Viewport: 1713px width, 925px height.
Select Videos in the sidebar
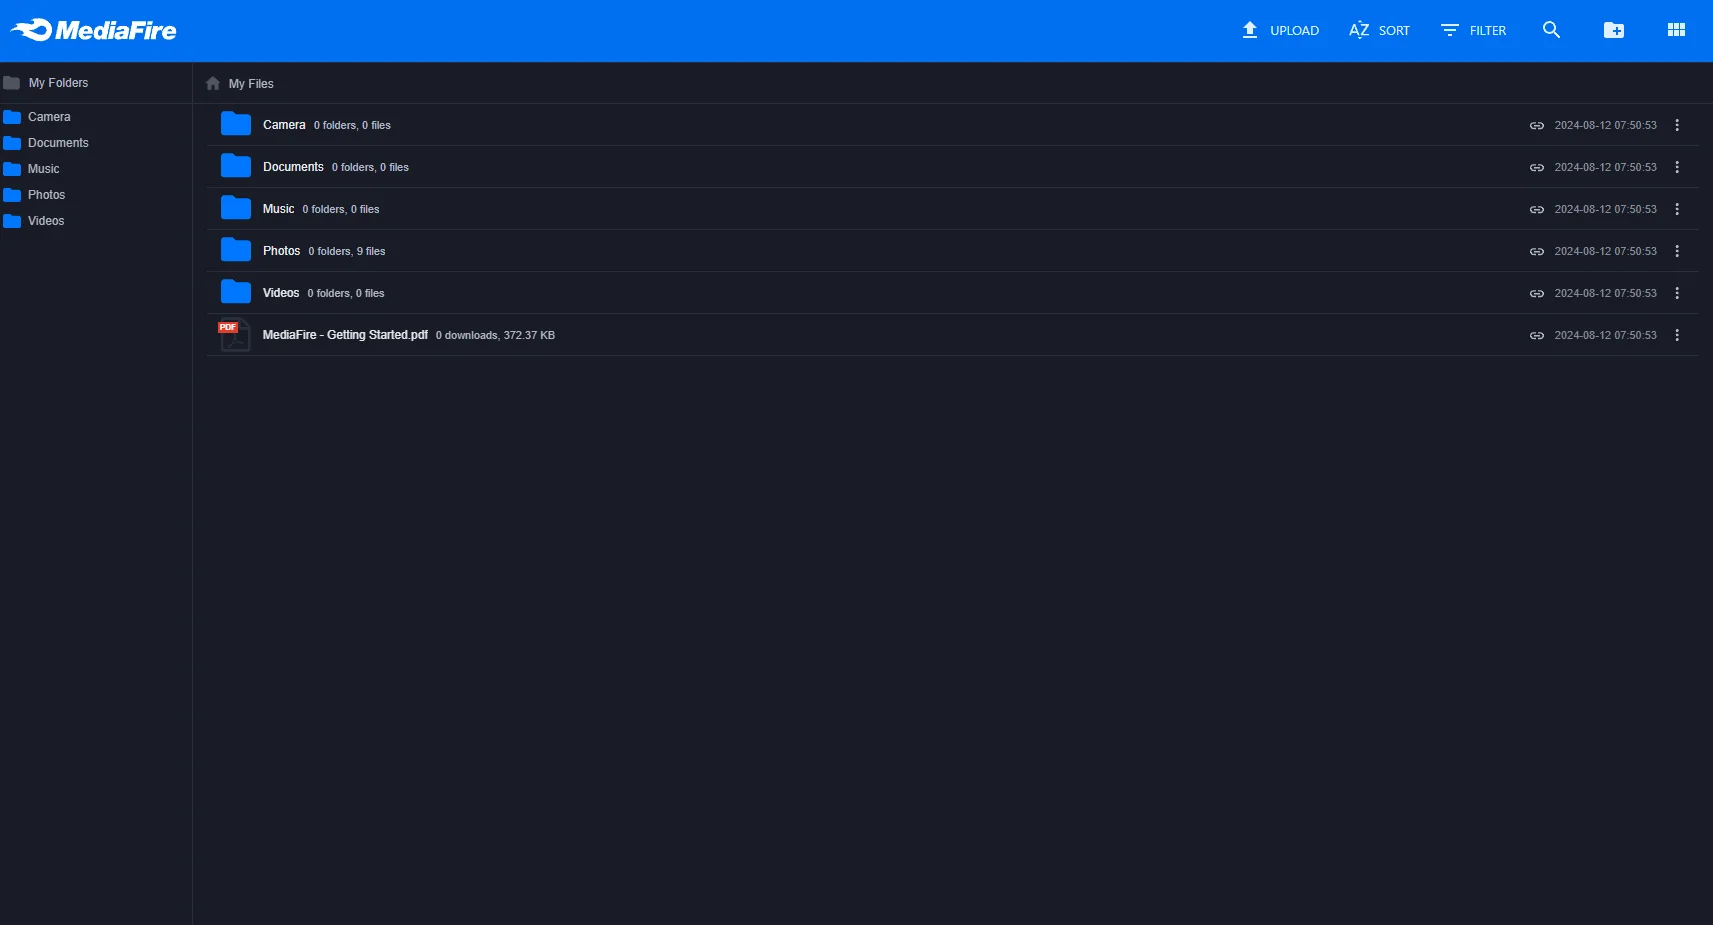click(46, 221)
